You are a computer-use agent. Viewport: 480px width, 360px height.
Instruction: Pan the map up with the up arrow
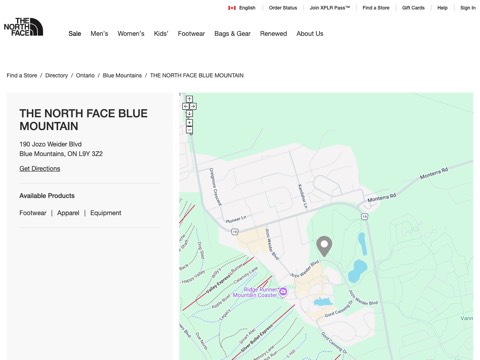click(x=189, y=99)
